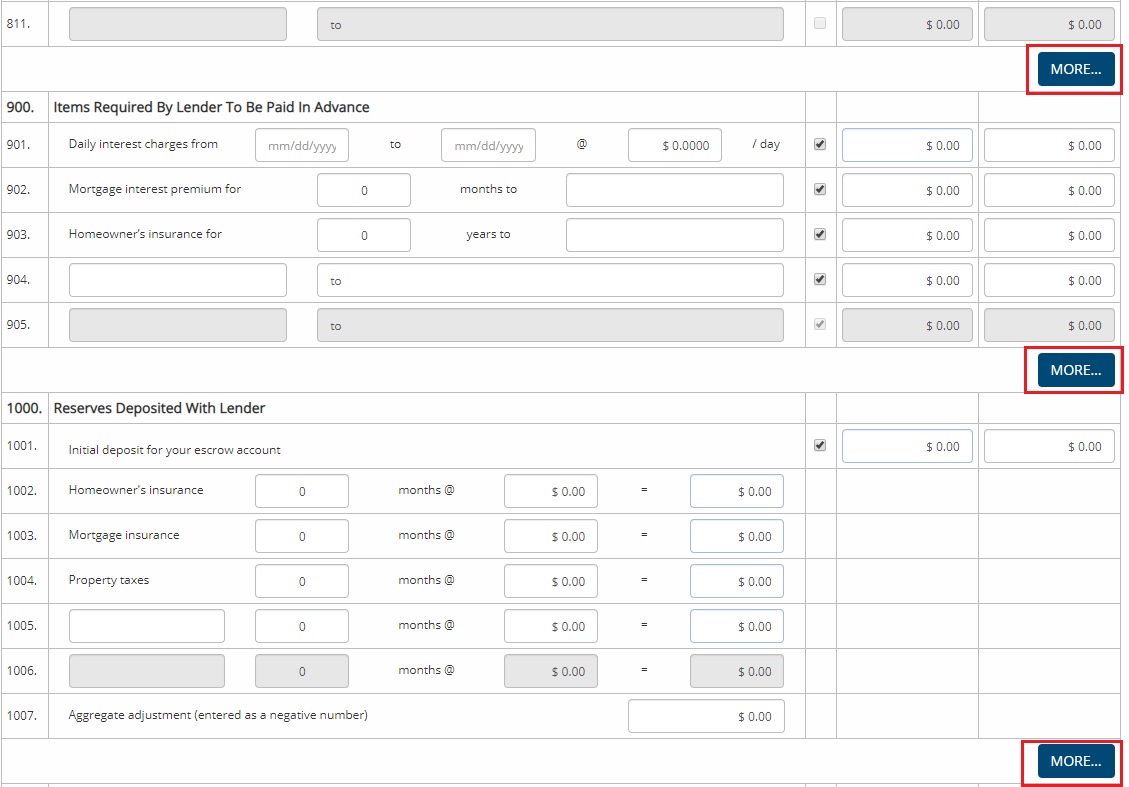Select the line 1003 mortgage insurance total field
The height and width of the screenshot is (787, 1129).
(x=737, y=536)
